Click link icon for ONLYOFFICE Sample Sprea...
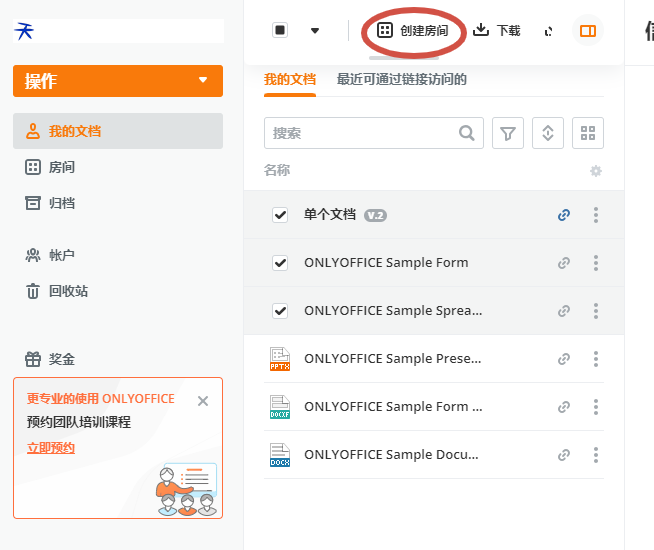The image size is (654, 550). click(564, 311)
